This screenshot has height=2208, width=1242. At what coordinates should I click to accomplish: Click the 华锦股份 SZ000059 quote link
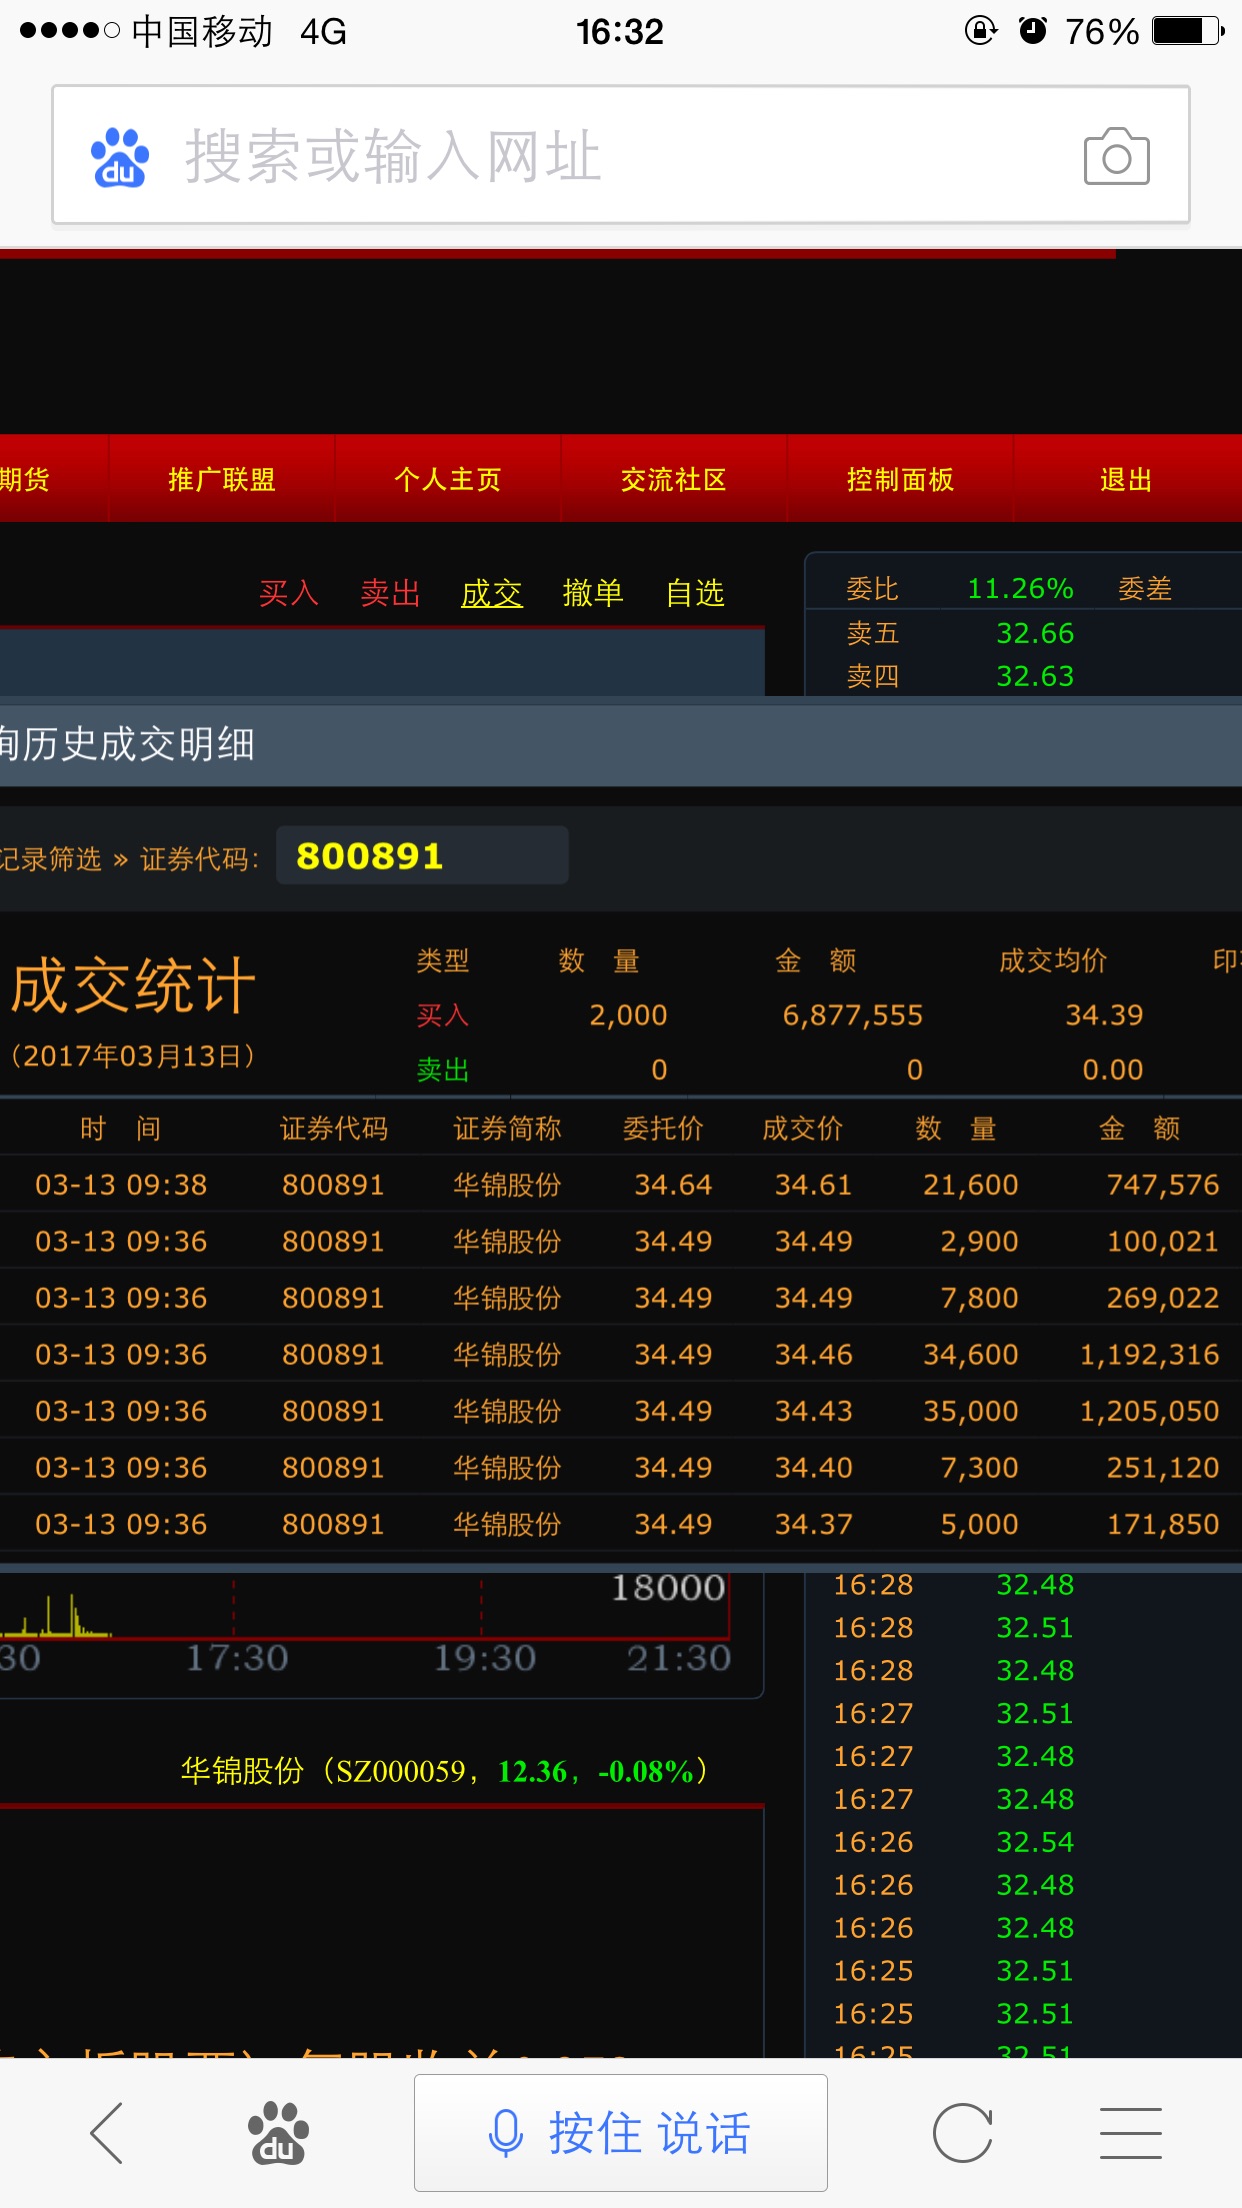point(445,1771)
